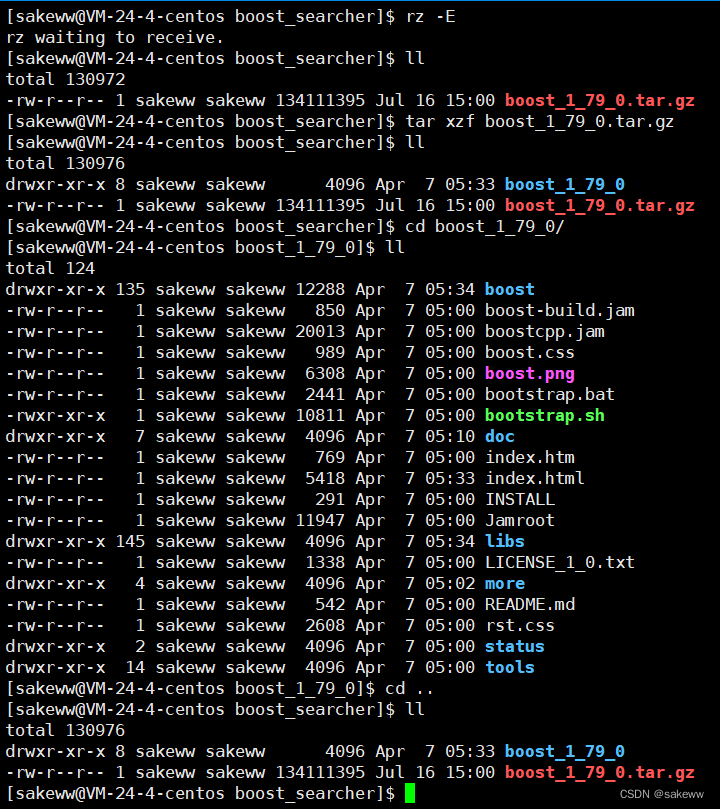Click the LICENSE_1_0.txt file name
The image size is (720, 809).
pyautogui.click(x=559, y=562)
